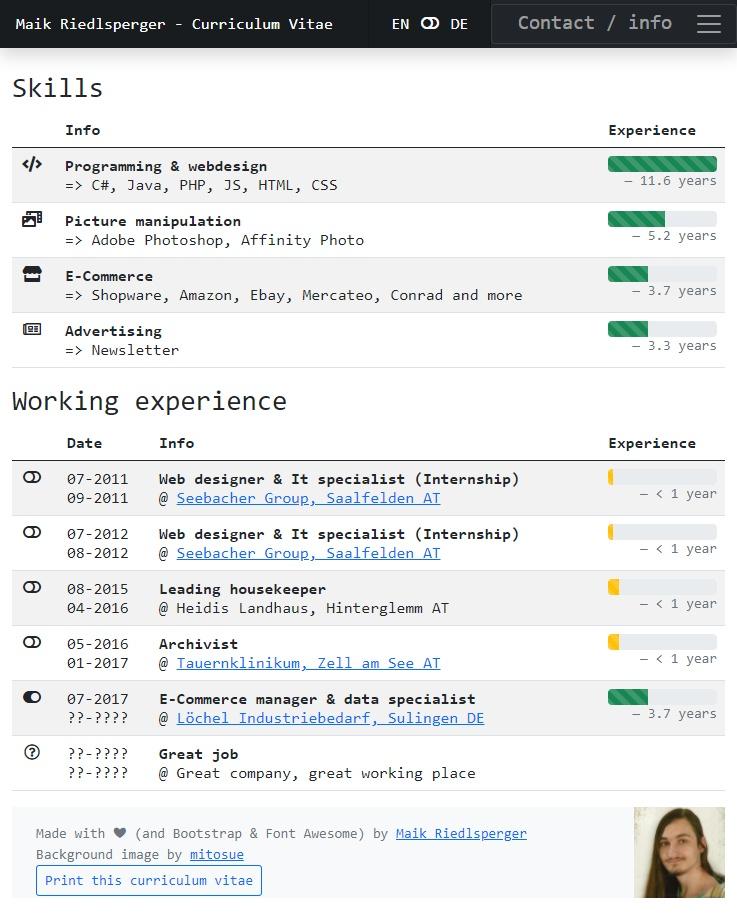The image size is (737, 920).
Task: Click the question mark icon beside Great job
Action: (32, 752)
